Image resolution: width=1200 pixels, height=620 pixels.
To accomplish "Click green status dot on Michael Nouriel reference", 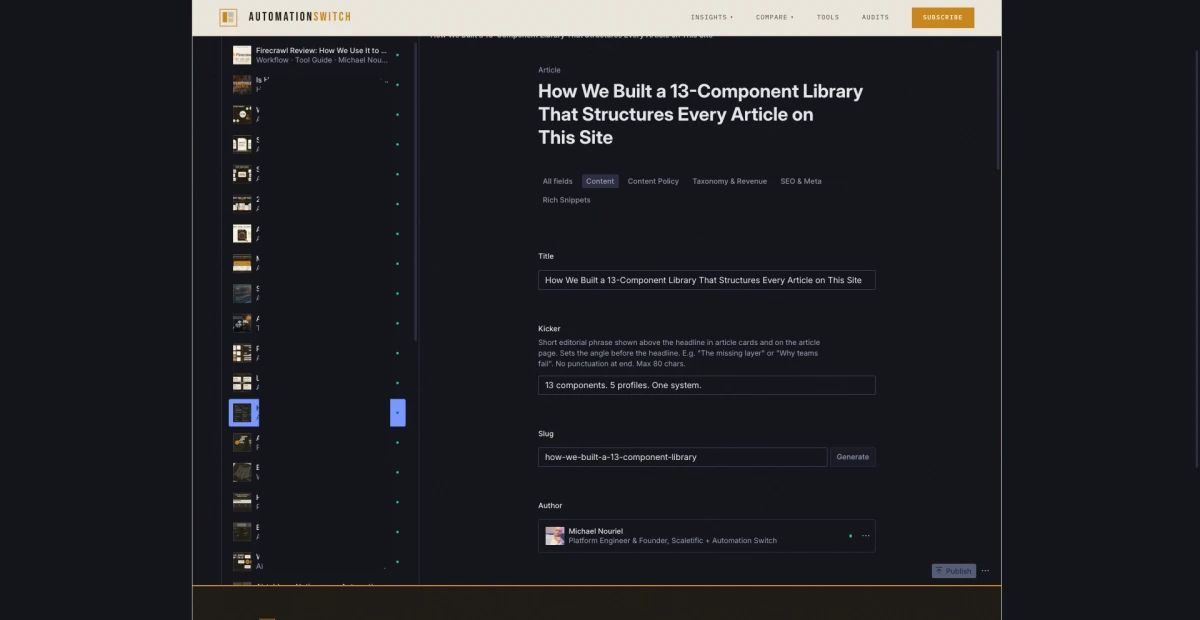I will pyautogui.click(x=850, y=535).
